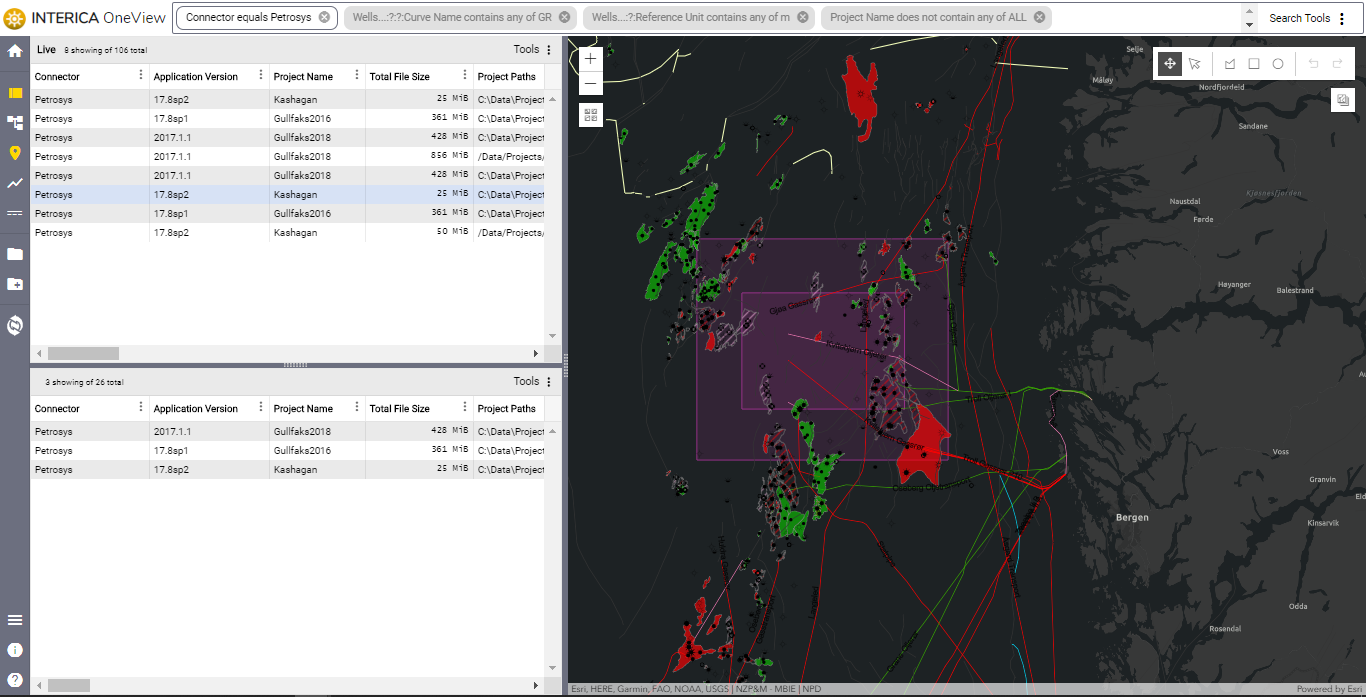Open Connector column menu in Live table

141,75
